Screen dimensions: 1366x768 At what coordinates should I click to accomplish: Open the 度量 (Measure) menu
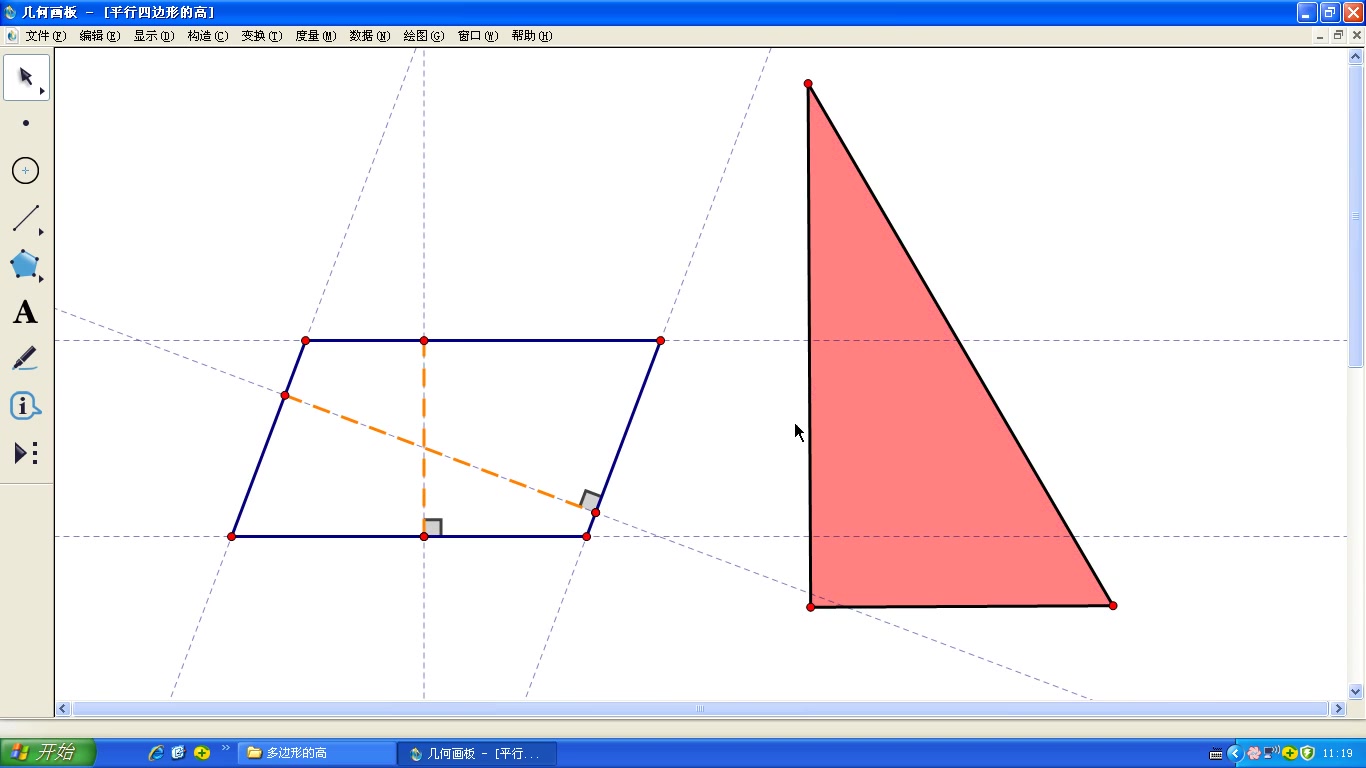click(316, 36)
